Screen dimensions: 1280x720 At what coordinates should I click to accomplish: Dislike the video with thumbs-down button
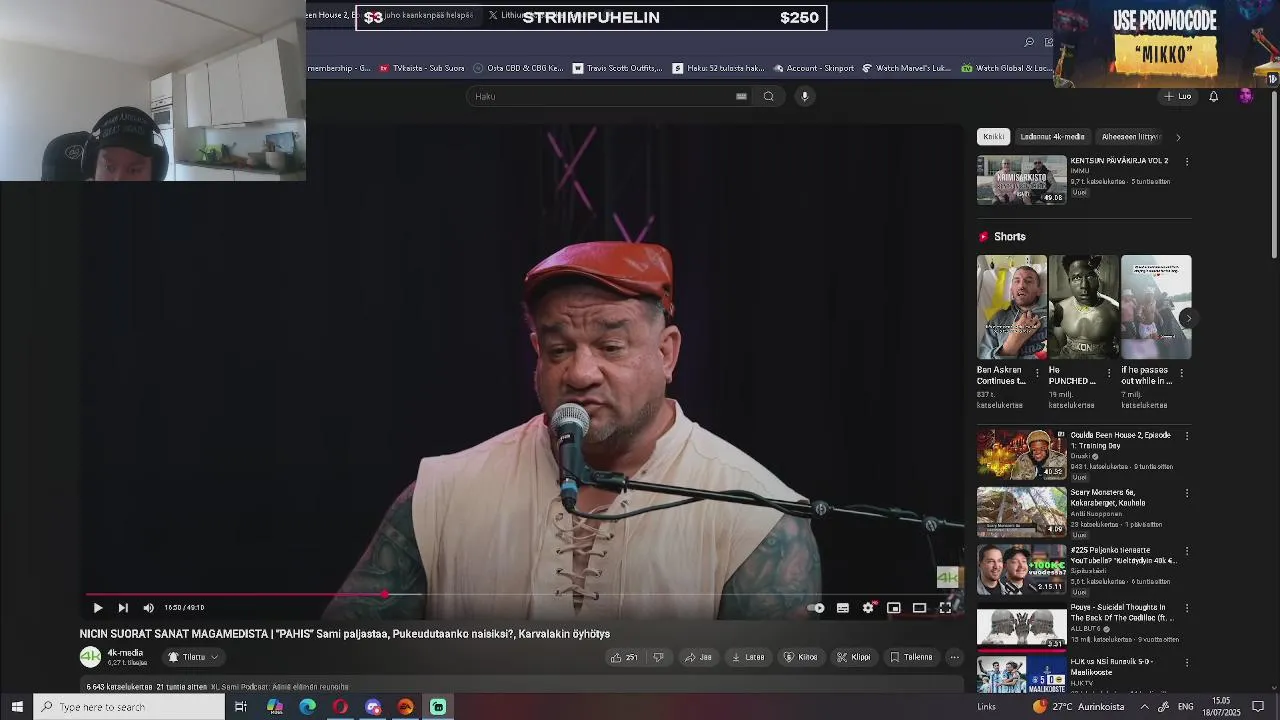[x=658, y=657]
